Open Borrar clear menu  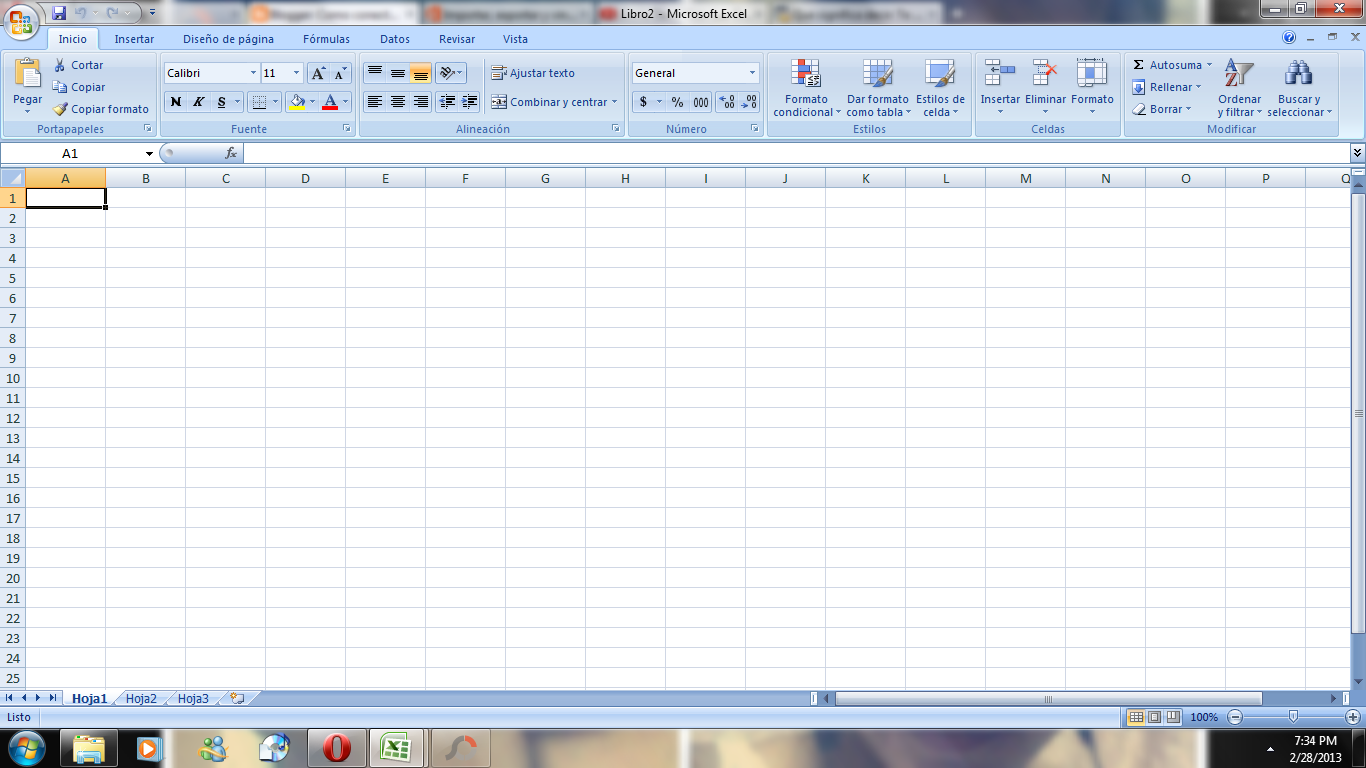pyautogui.click(x=1161, y=109)
